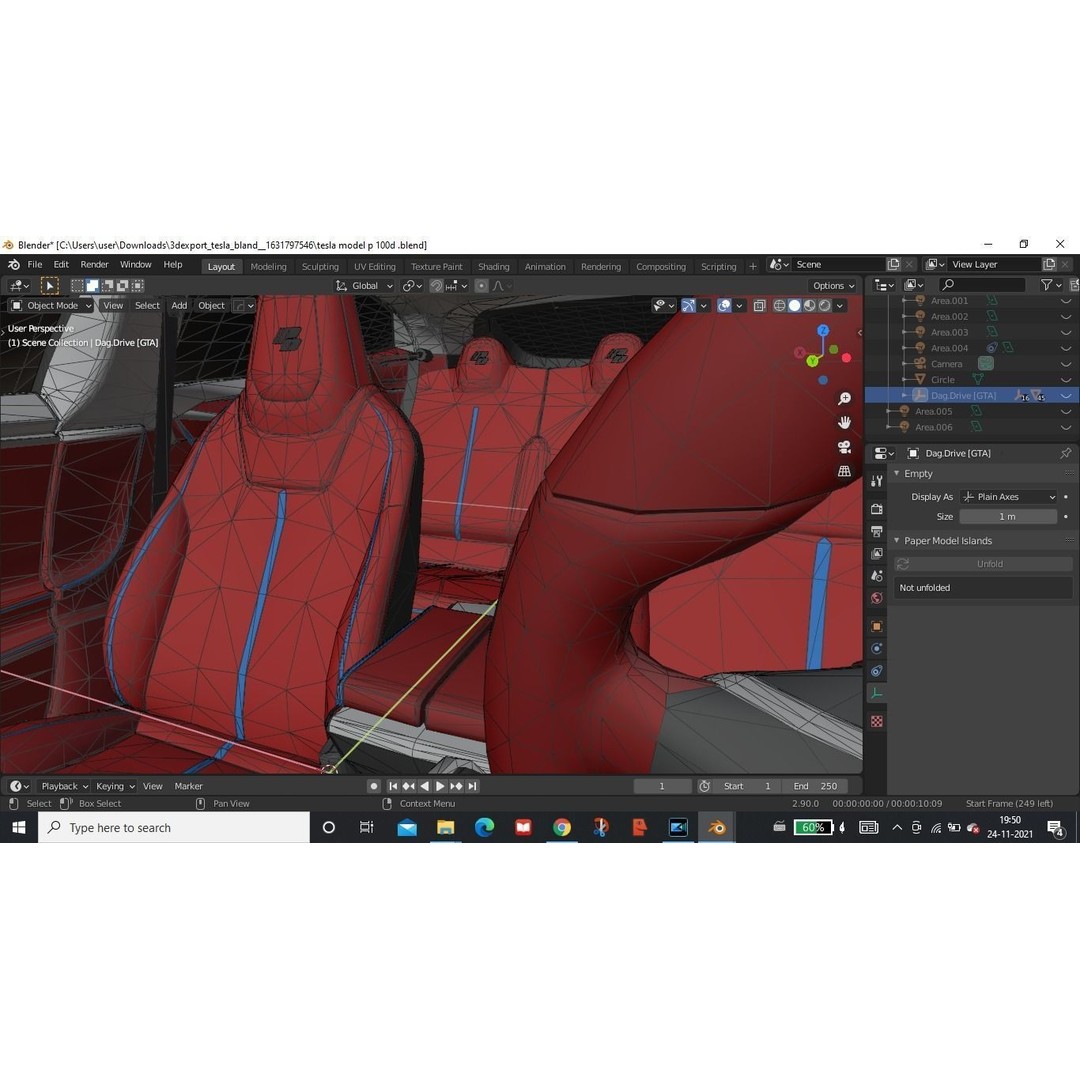
Task: Open Physics Properties tab
Action: click(877, 648)
